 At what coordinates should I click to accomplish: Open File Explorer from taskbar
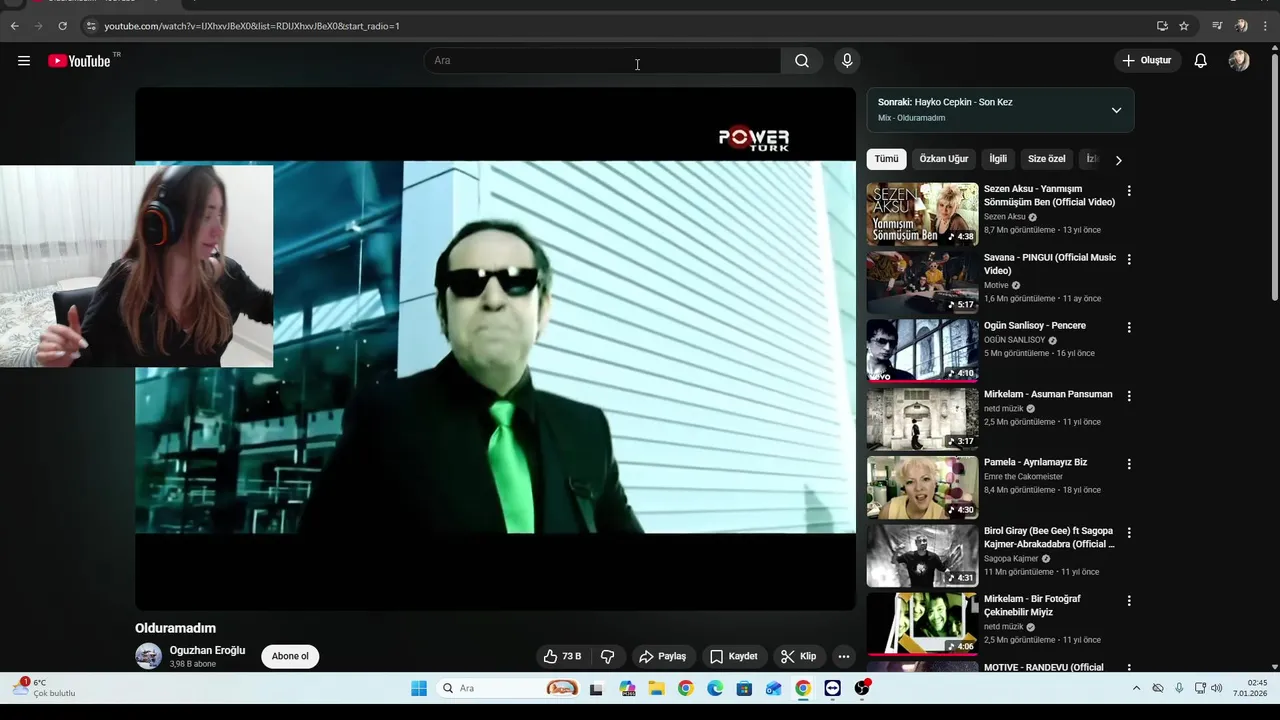(x=656, y=688)
